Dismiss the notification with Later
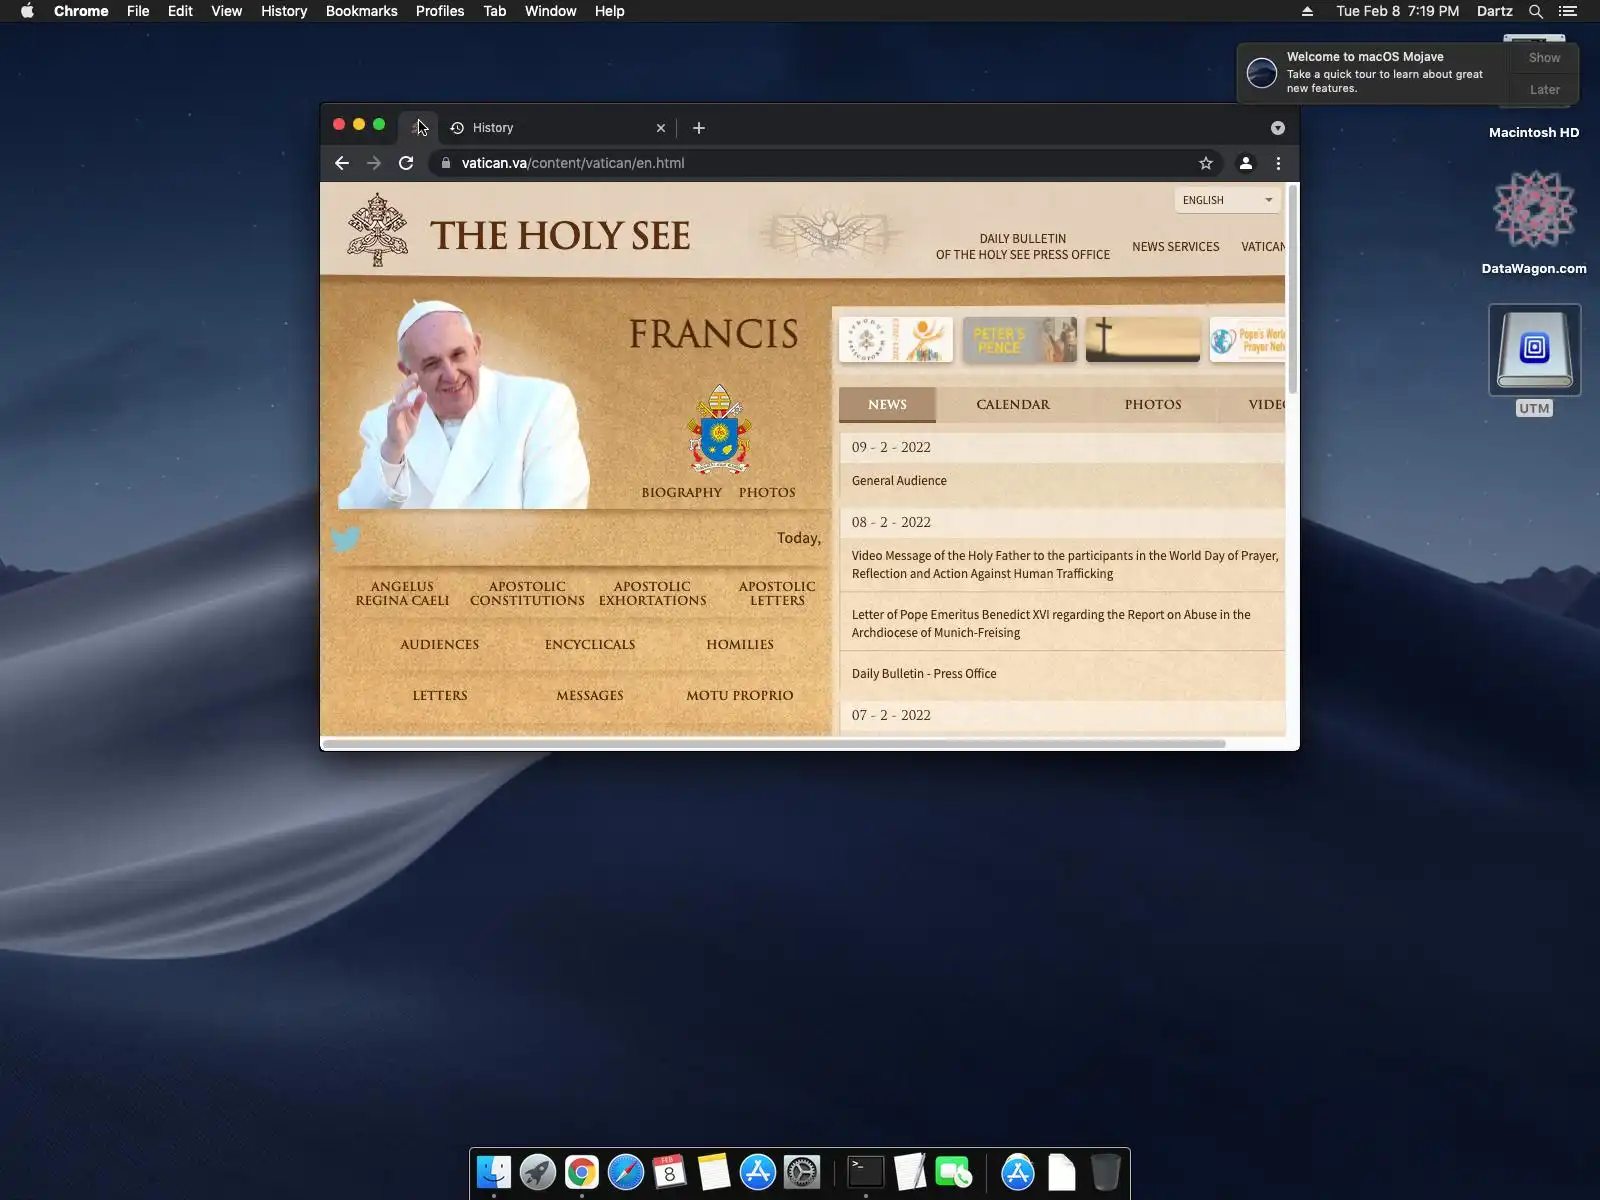This screenshot has height=1200, width=1600. (1544, 90)
